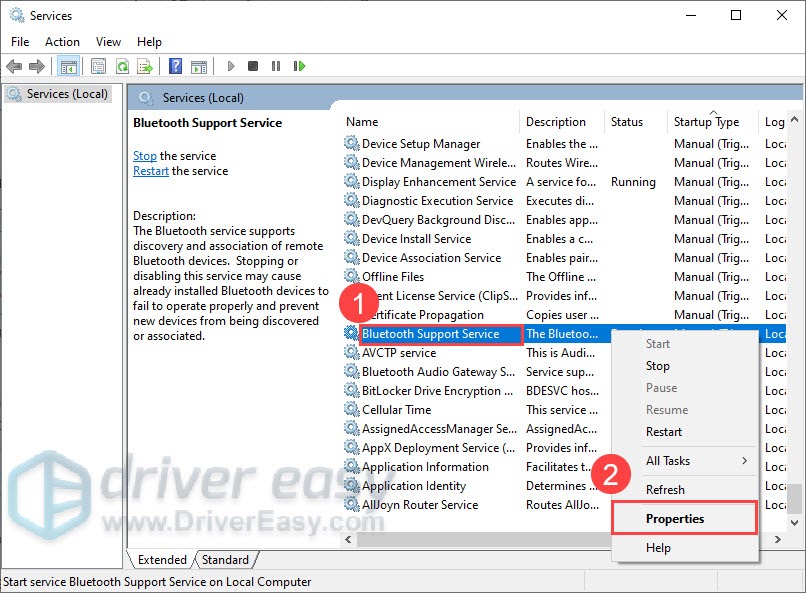Expand the All Tasks submenu arrow
Viewport: 806px width, 593px height.
coord(744,460)
